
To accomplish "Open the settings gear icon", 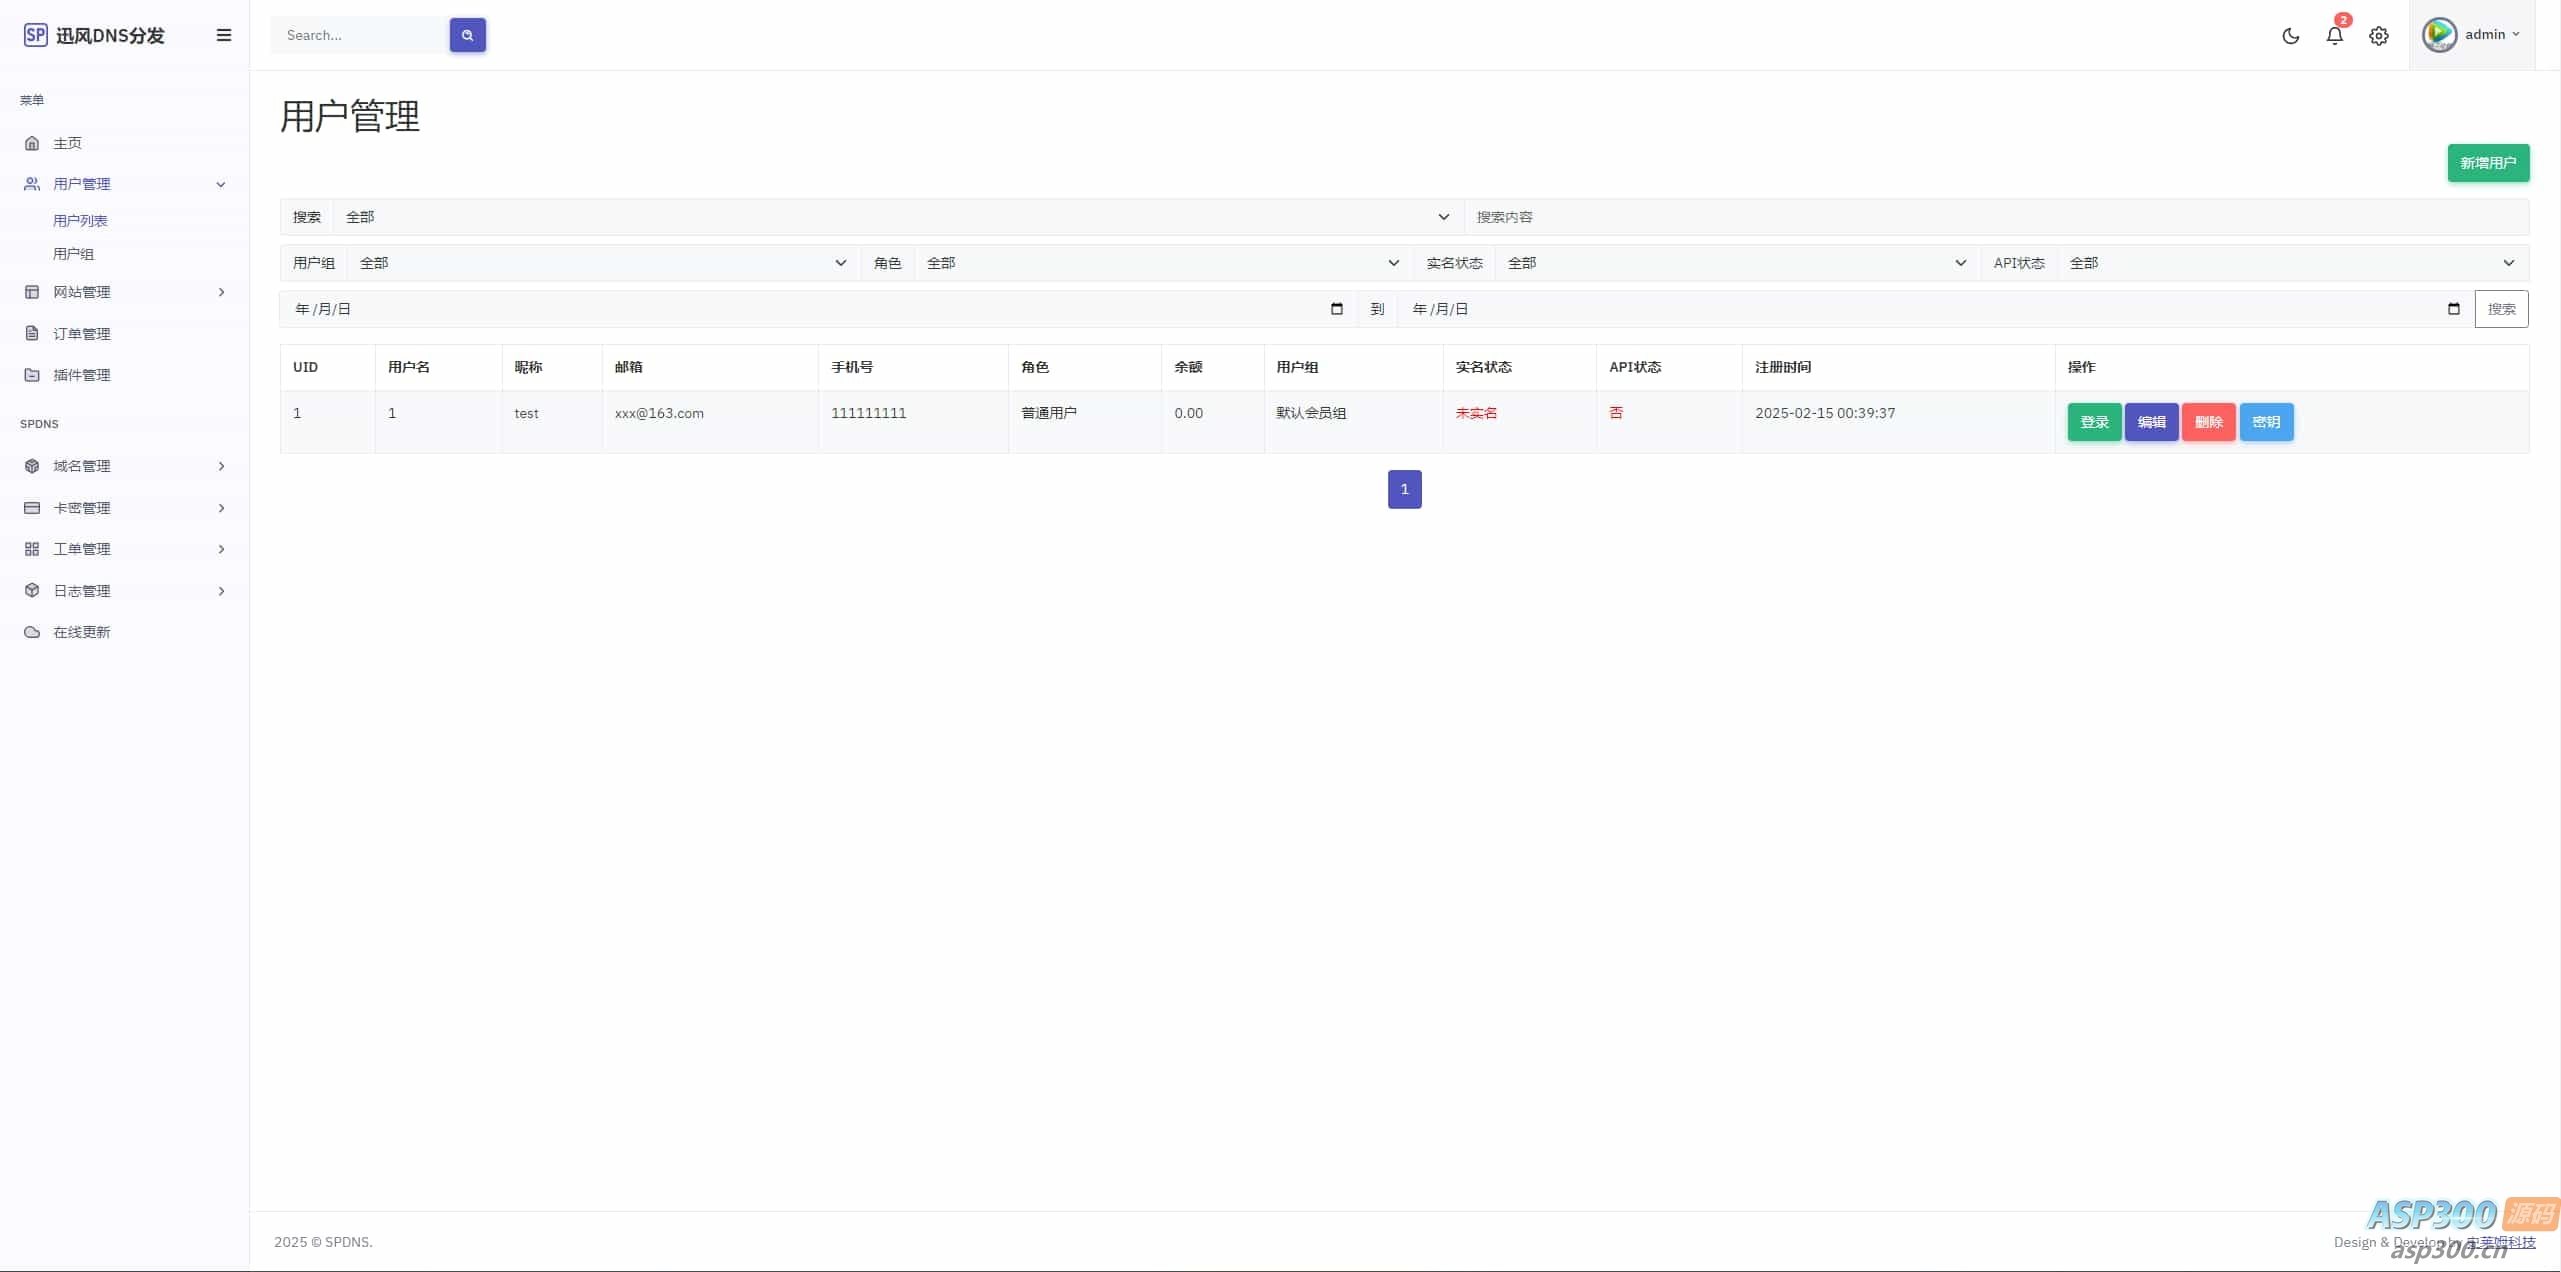I will point(2378,36).
